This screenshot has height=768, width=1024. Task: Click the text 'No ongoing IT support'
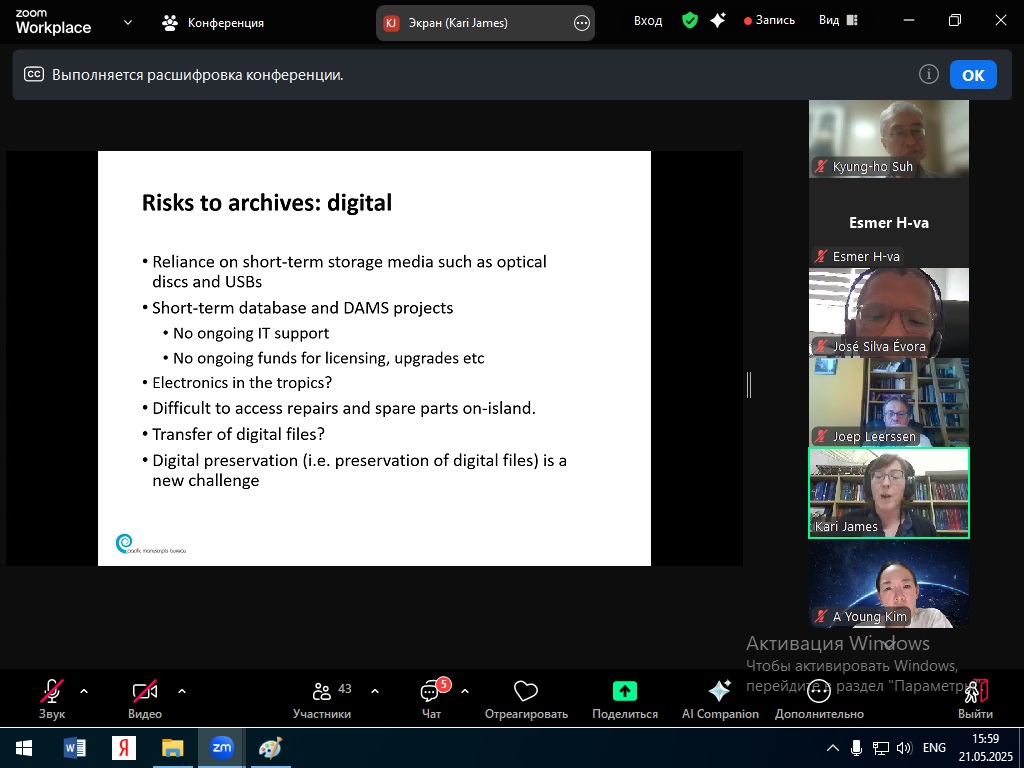click(x=251, y=333)
